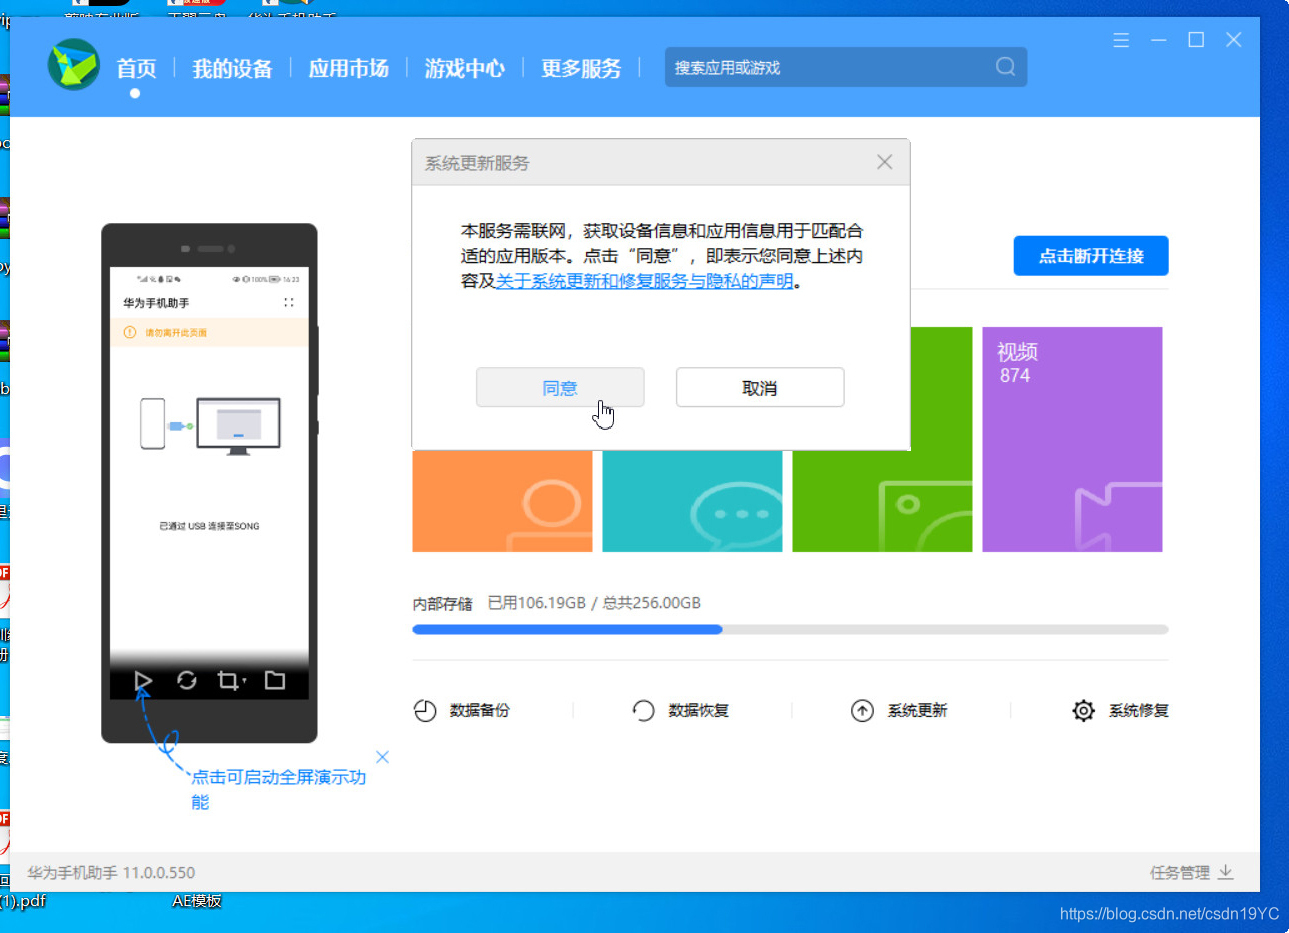Switch to the 首页 home tab
The image size is (1289, 933).
click(136, 68)
